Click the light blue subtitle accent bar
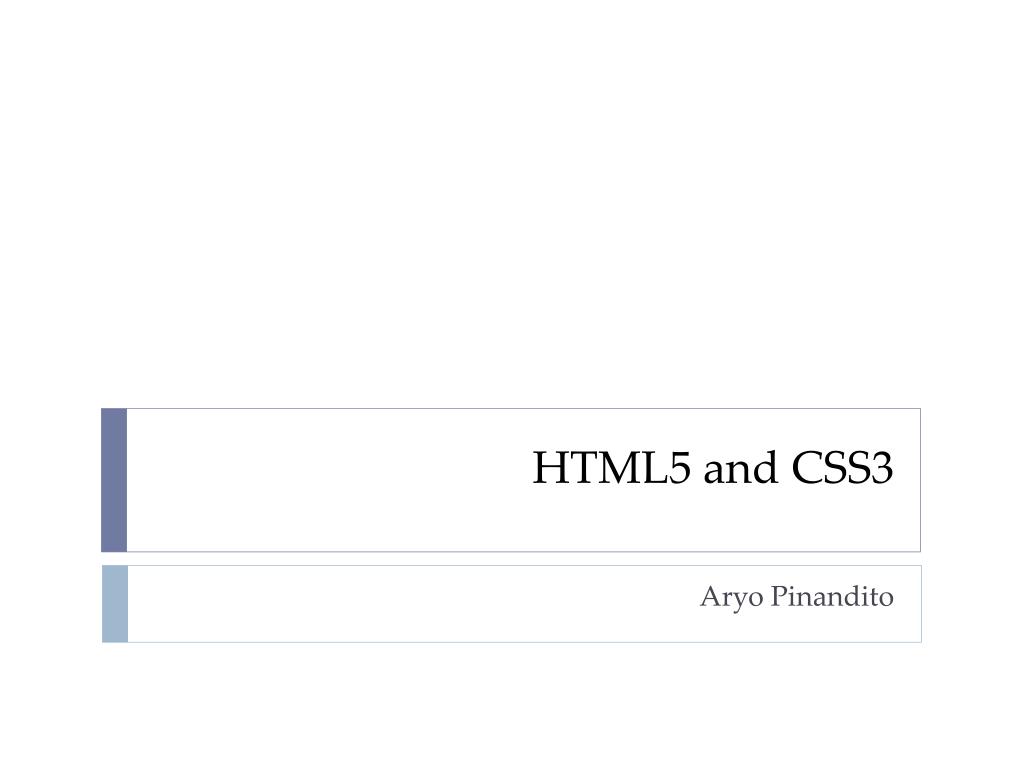Image resolution: width=1024 pixels, height=768 pixels. 115,604
